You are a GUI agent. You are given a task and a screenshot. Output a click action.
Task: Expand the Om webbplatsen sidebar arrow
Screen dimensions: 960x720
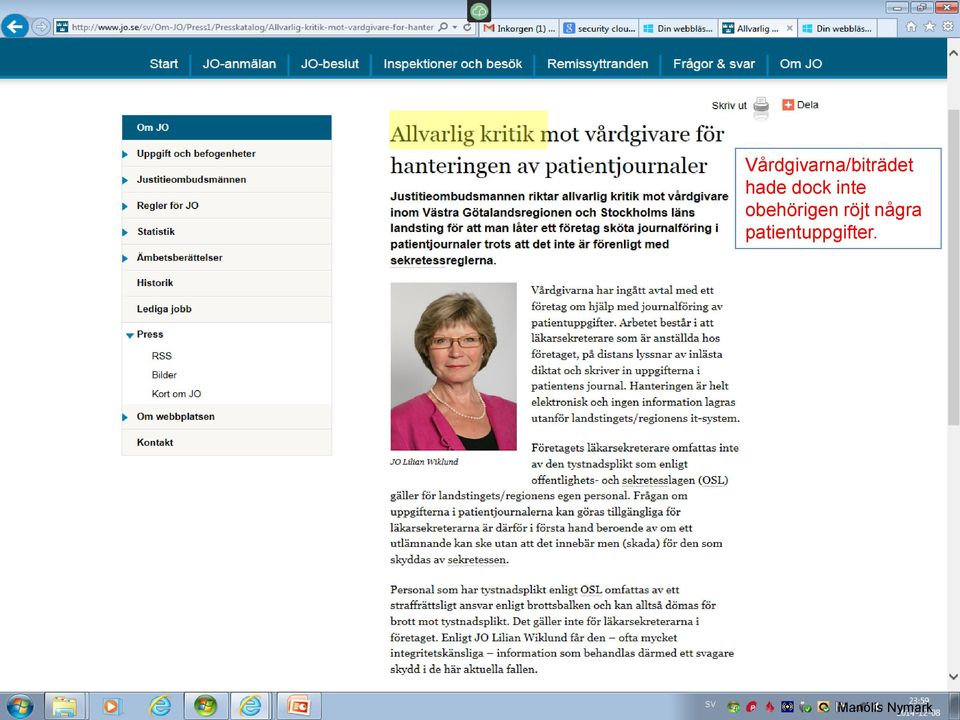[126, 417]
